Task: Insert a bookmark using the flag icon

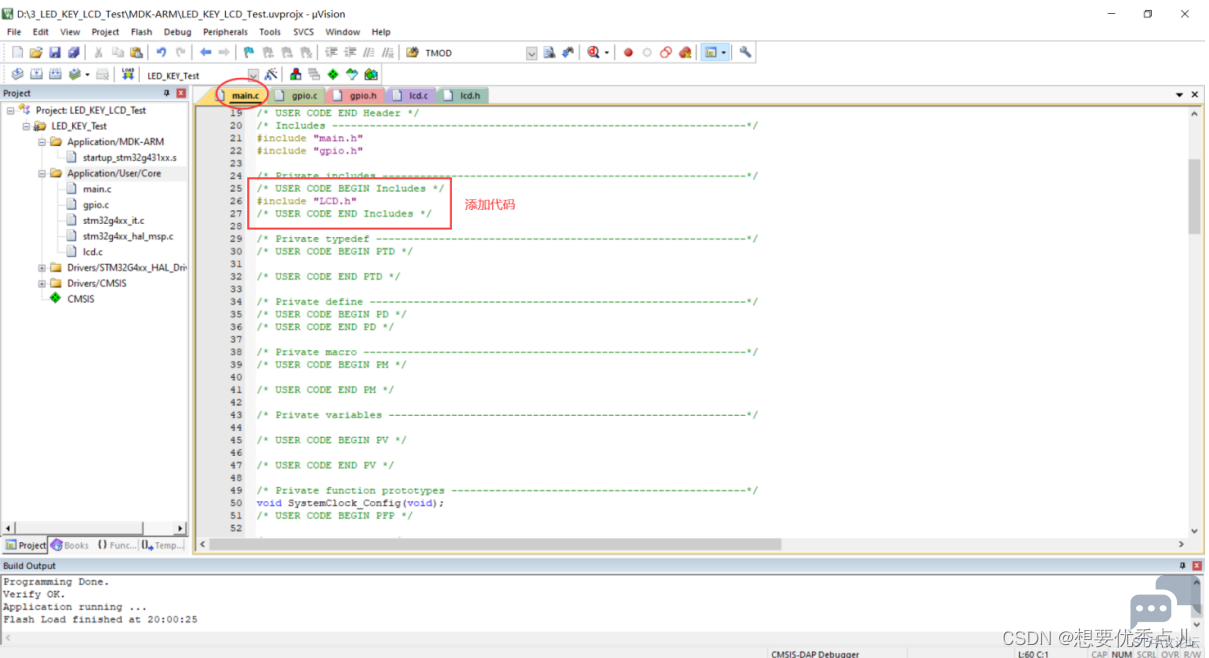Action: (x=249, y=53)
